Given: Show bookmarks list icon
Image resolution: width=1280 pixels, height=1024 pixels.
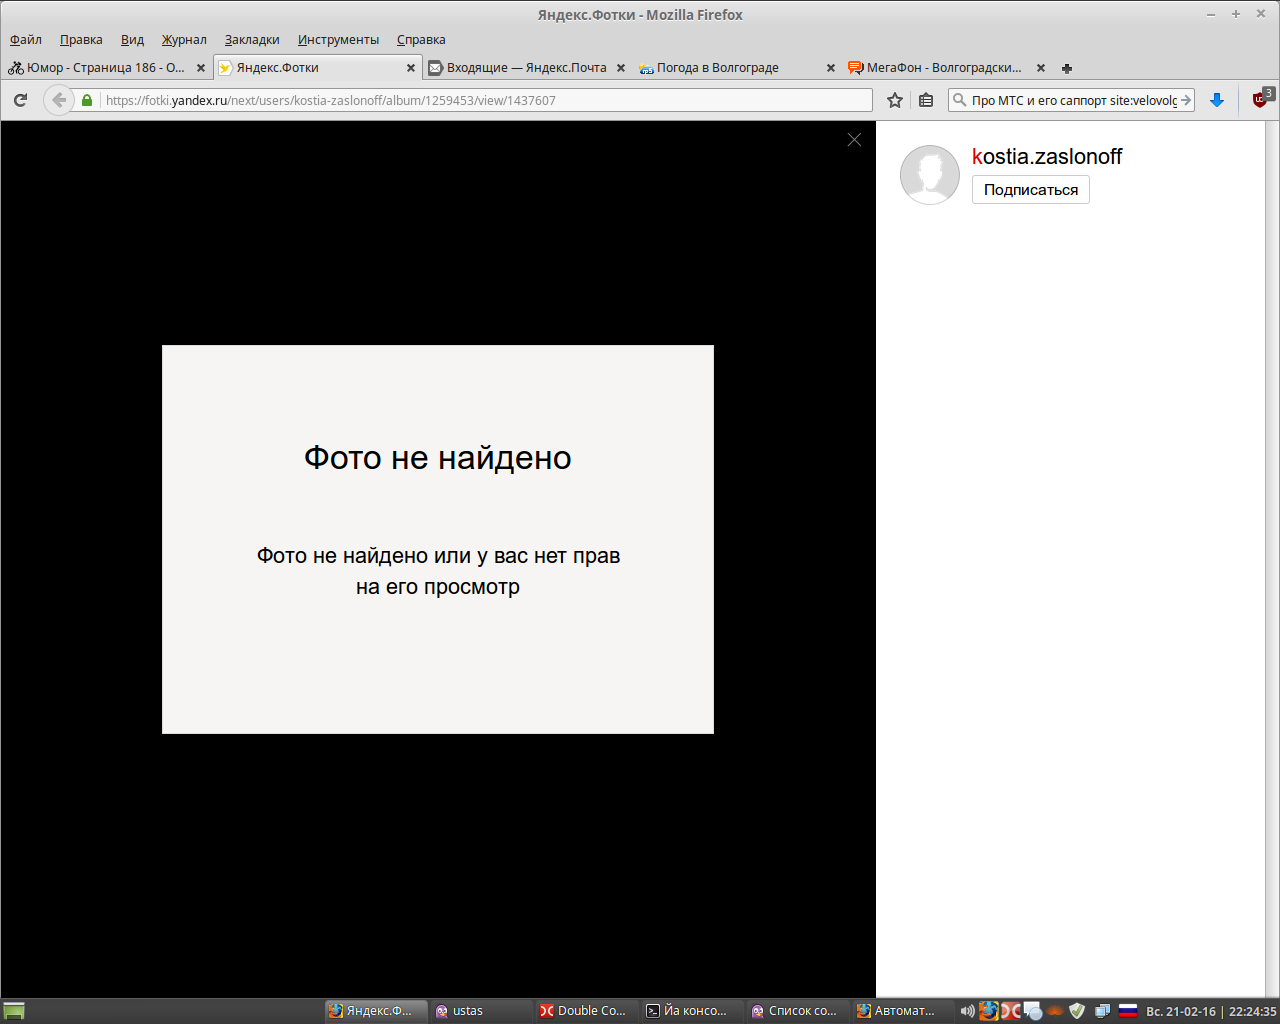Looking at the screenshot, I should pyautogui.click(x=926, y=100).
